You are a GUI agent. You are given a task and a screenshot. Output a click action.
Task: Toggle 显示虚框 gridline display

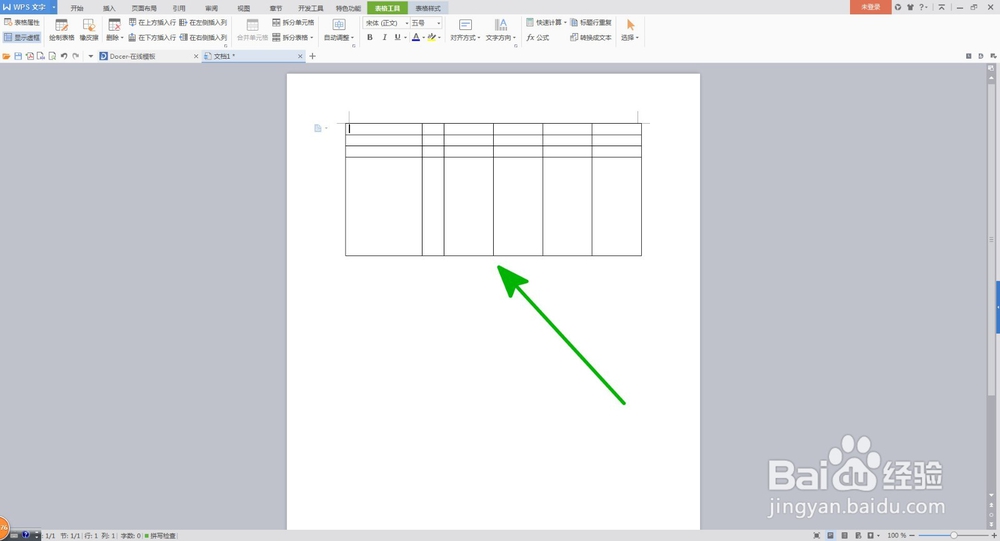(x=22, y=38)
